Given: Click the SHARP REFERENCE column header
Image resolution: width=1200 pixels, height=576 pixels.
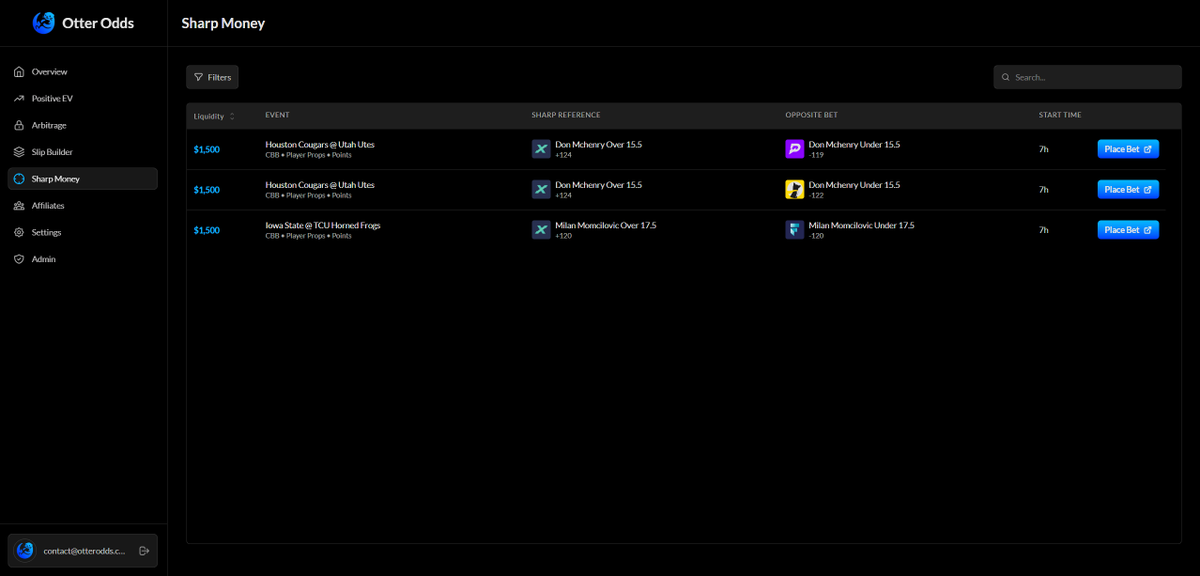Looking at the screenshot, I should (566, 115).
